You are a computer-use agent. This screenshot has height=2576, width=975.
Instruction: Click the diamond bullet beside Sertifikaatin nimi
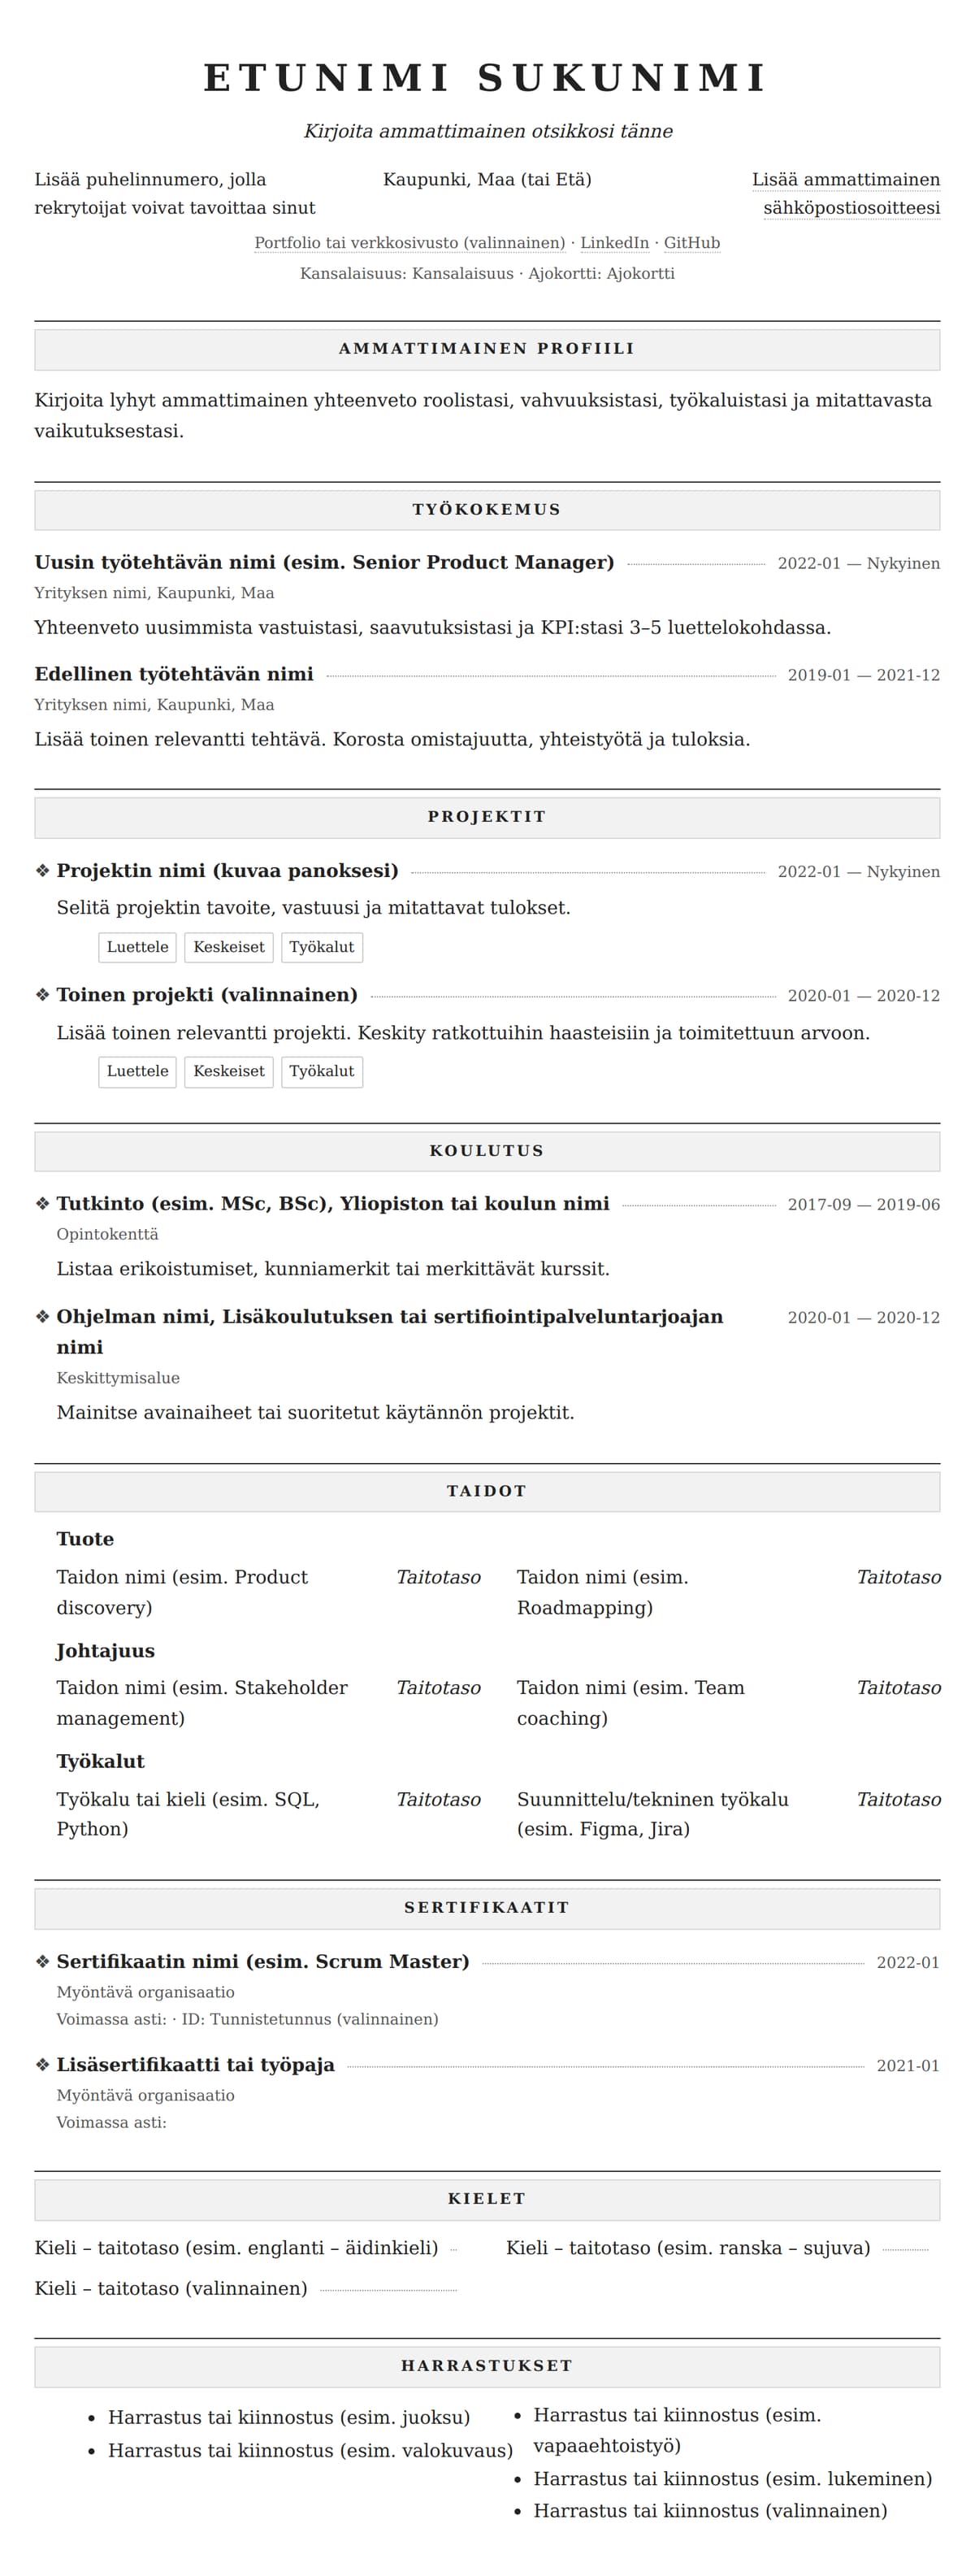(42, 1962)
